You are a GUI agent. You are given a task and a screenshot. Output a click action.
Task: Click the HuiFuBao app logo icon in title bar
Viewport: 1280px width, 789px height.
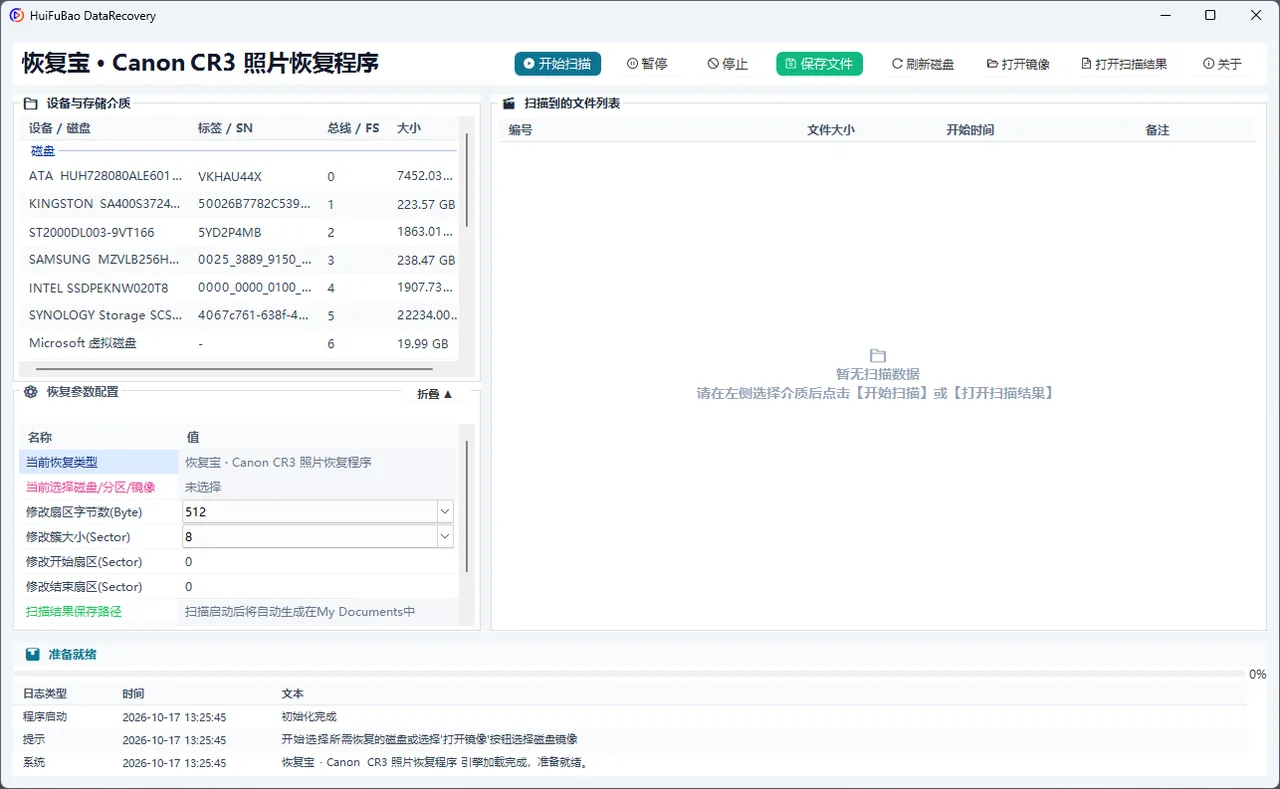[x=17, y=16]
